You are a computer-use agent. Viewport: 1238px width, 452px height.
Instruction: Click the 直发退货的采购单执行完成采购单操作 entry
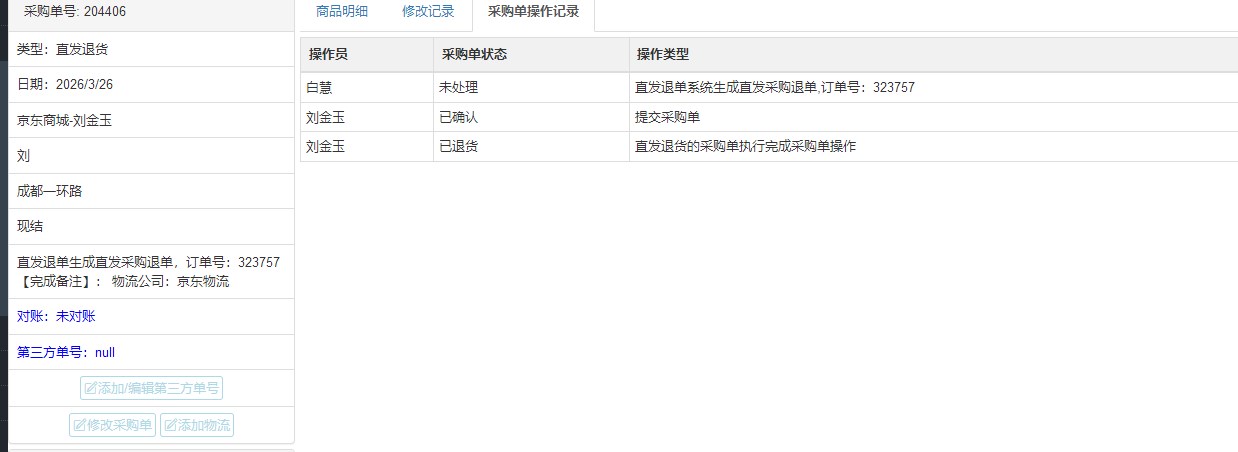coord(745,146)
